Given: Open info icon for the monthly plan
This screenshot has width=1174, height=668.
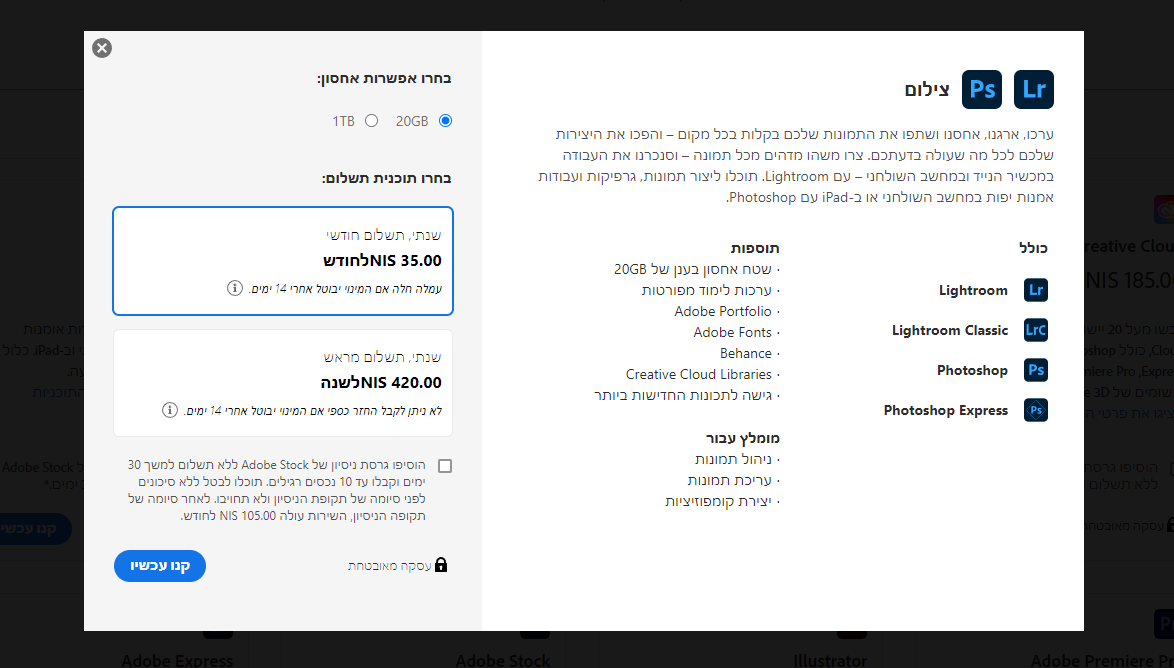Looking at the screenshot, I should 234,288.
